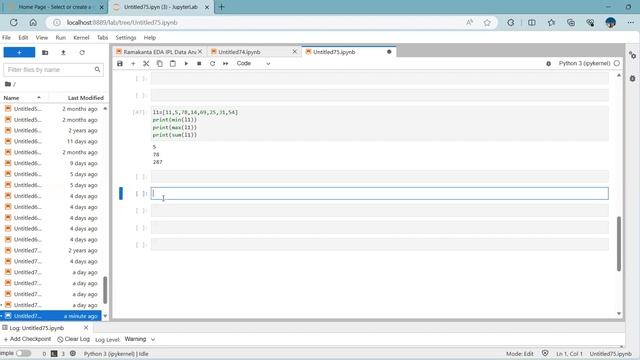Screen dimensions: 640x360
Task: Close the Untitled74.ipynb tab
Action: [295, 52]
